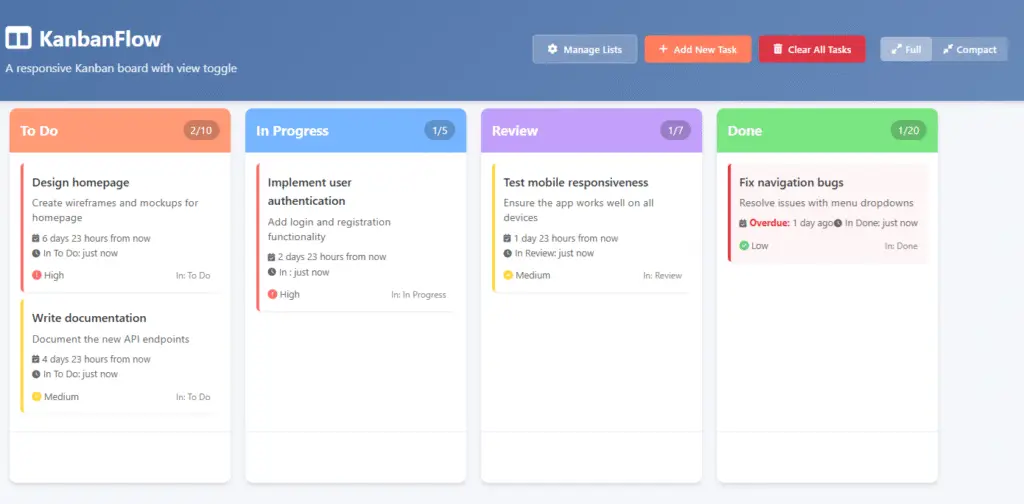Click the plus icon in Add New Task
This screenshot has width=1024, height=504.
(663, 50)
